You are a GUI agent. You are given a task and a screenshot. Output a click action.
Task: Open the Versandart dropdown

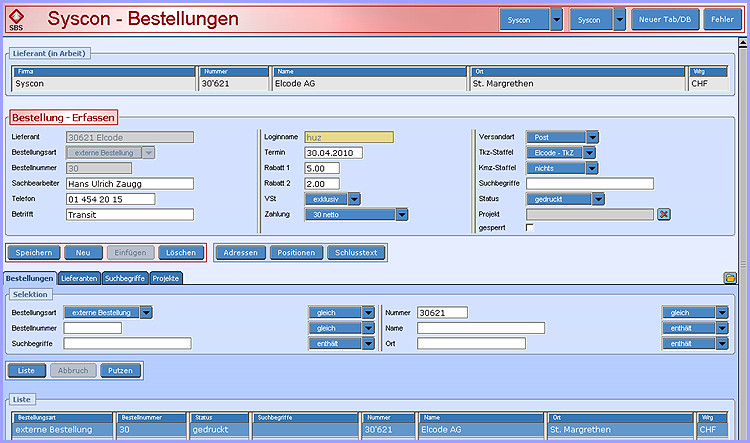point(592,137)
